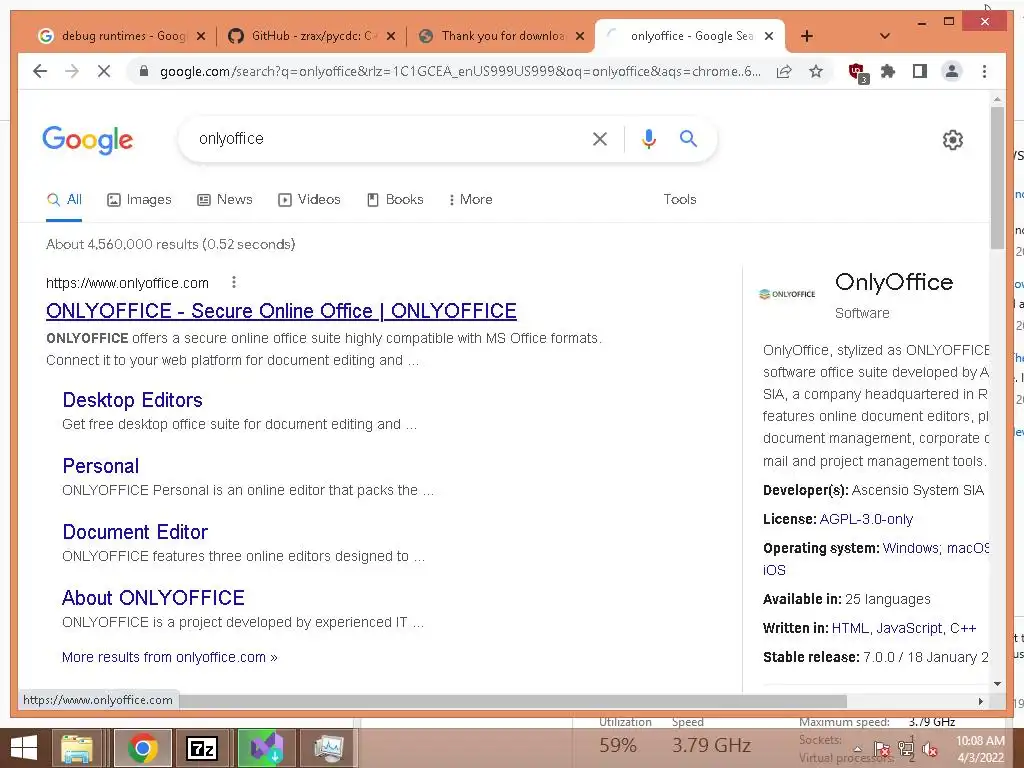Open Google quick settings gear
This screenshot has width=1024, height=768.
point(953,140)
